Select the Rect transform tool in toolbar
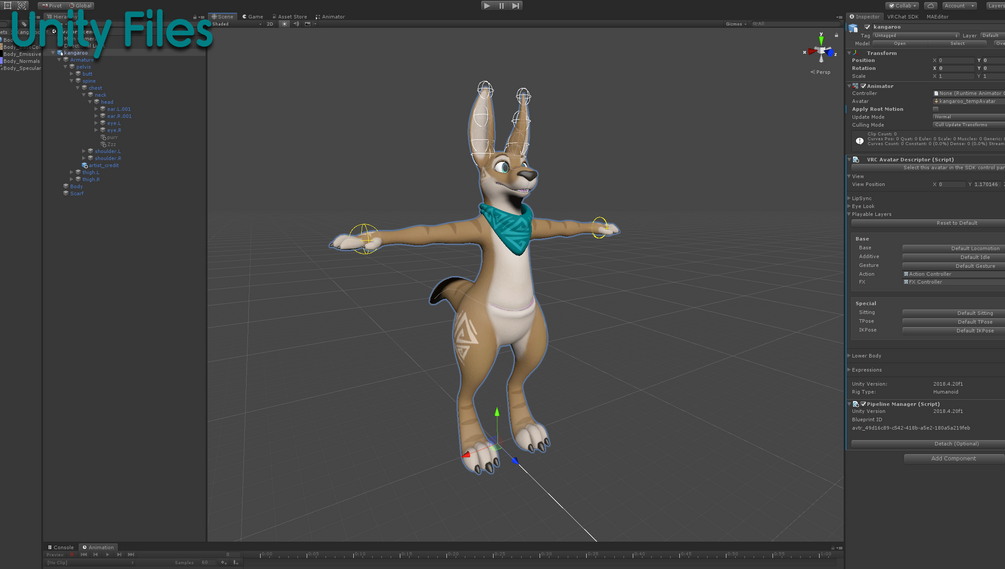 click(8, 5)
